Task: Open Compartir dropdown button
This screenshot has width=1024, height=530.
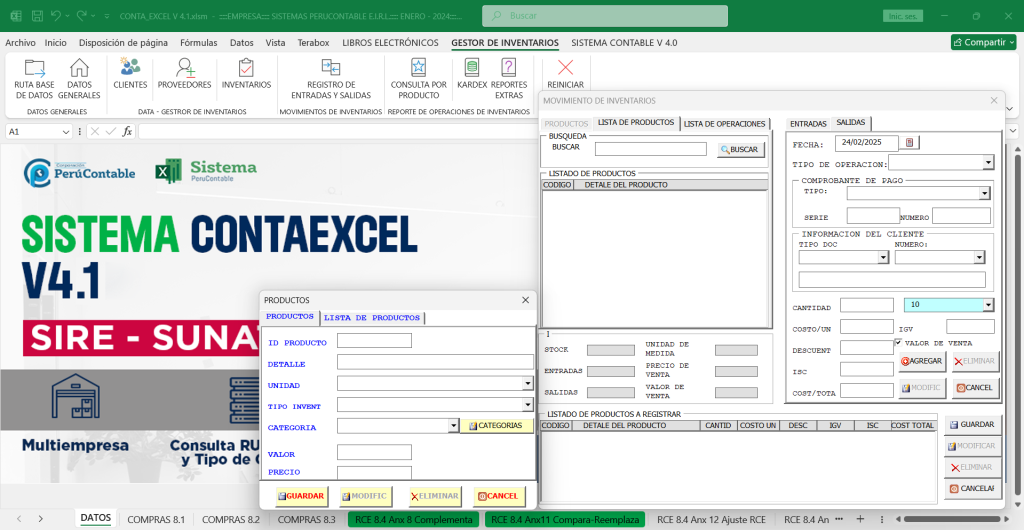Action: (983, 42)
